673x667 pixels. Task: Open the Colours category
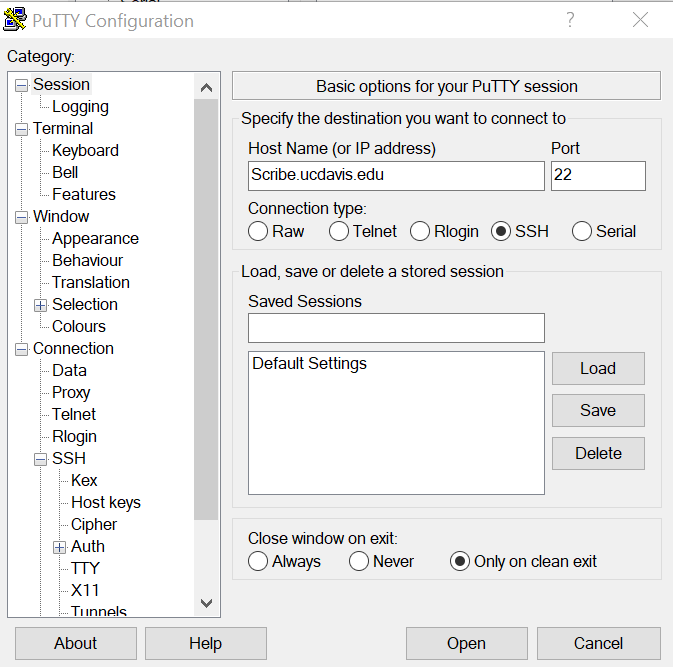click(79, 327)
